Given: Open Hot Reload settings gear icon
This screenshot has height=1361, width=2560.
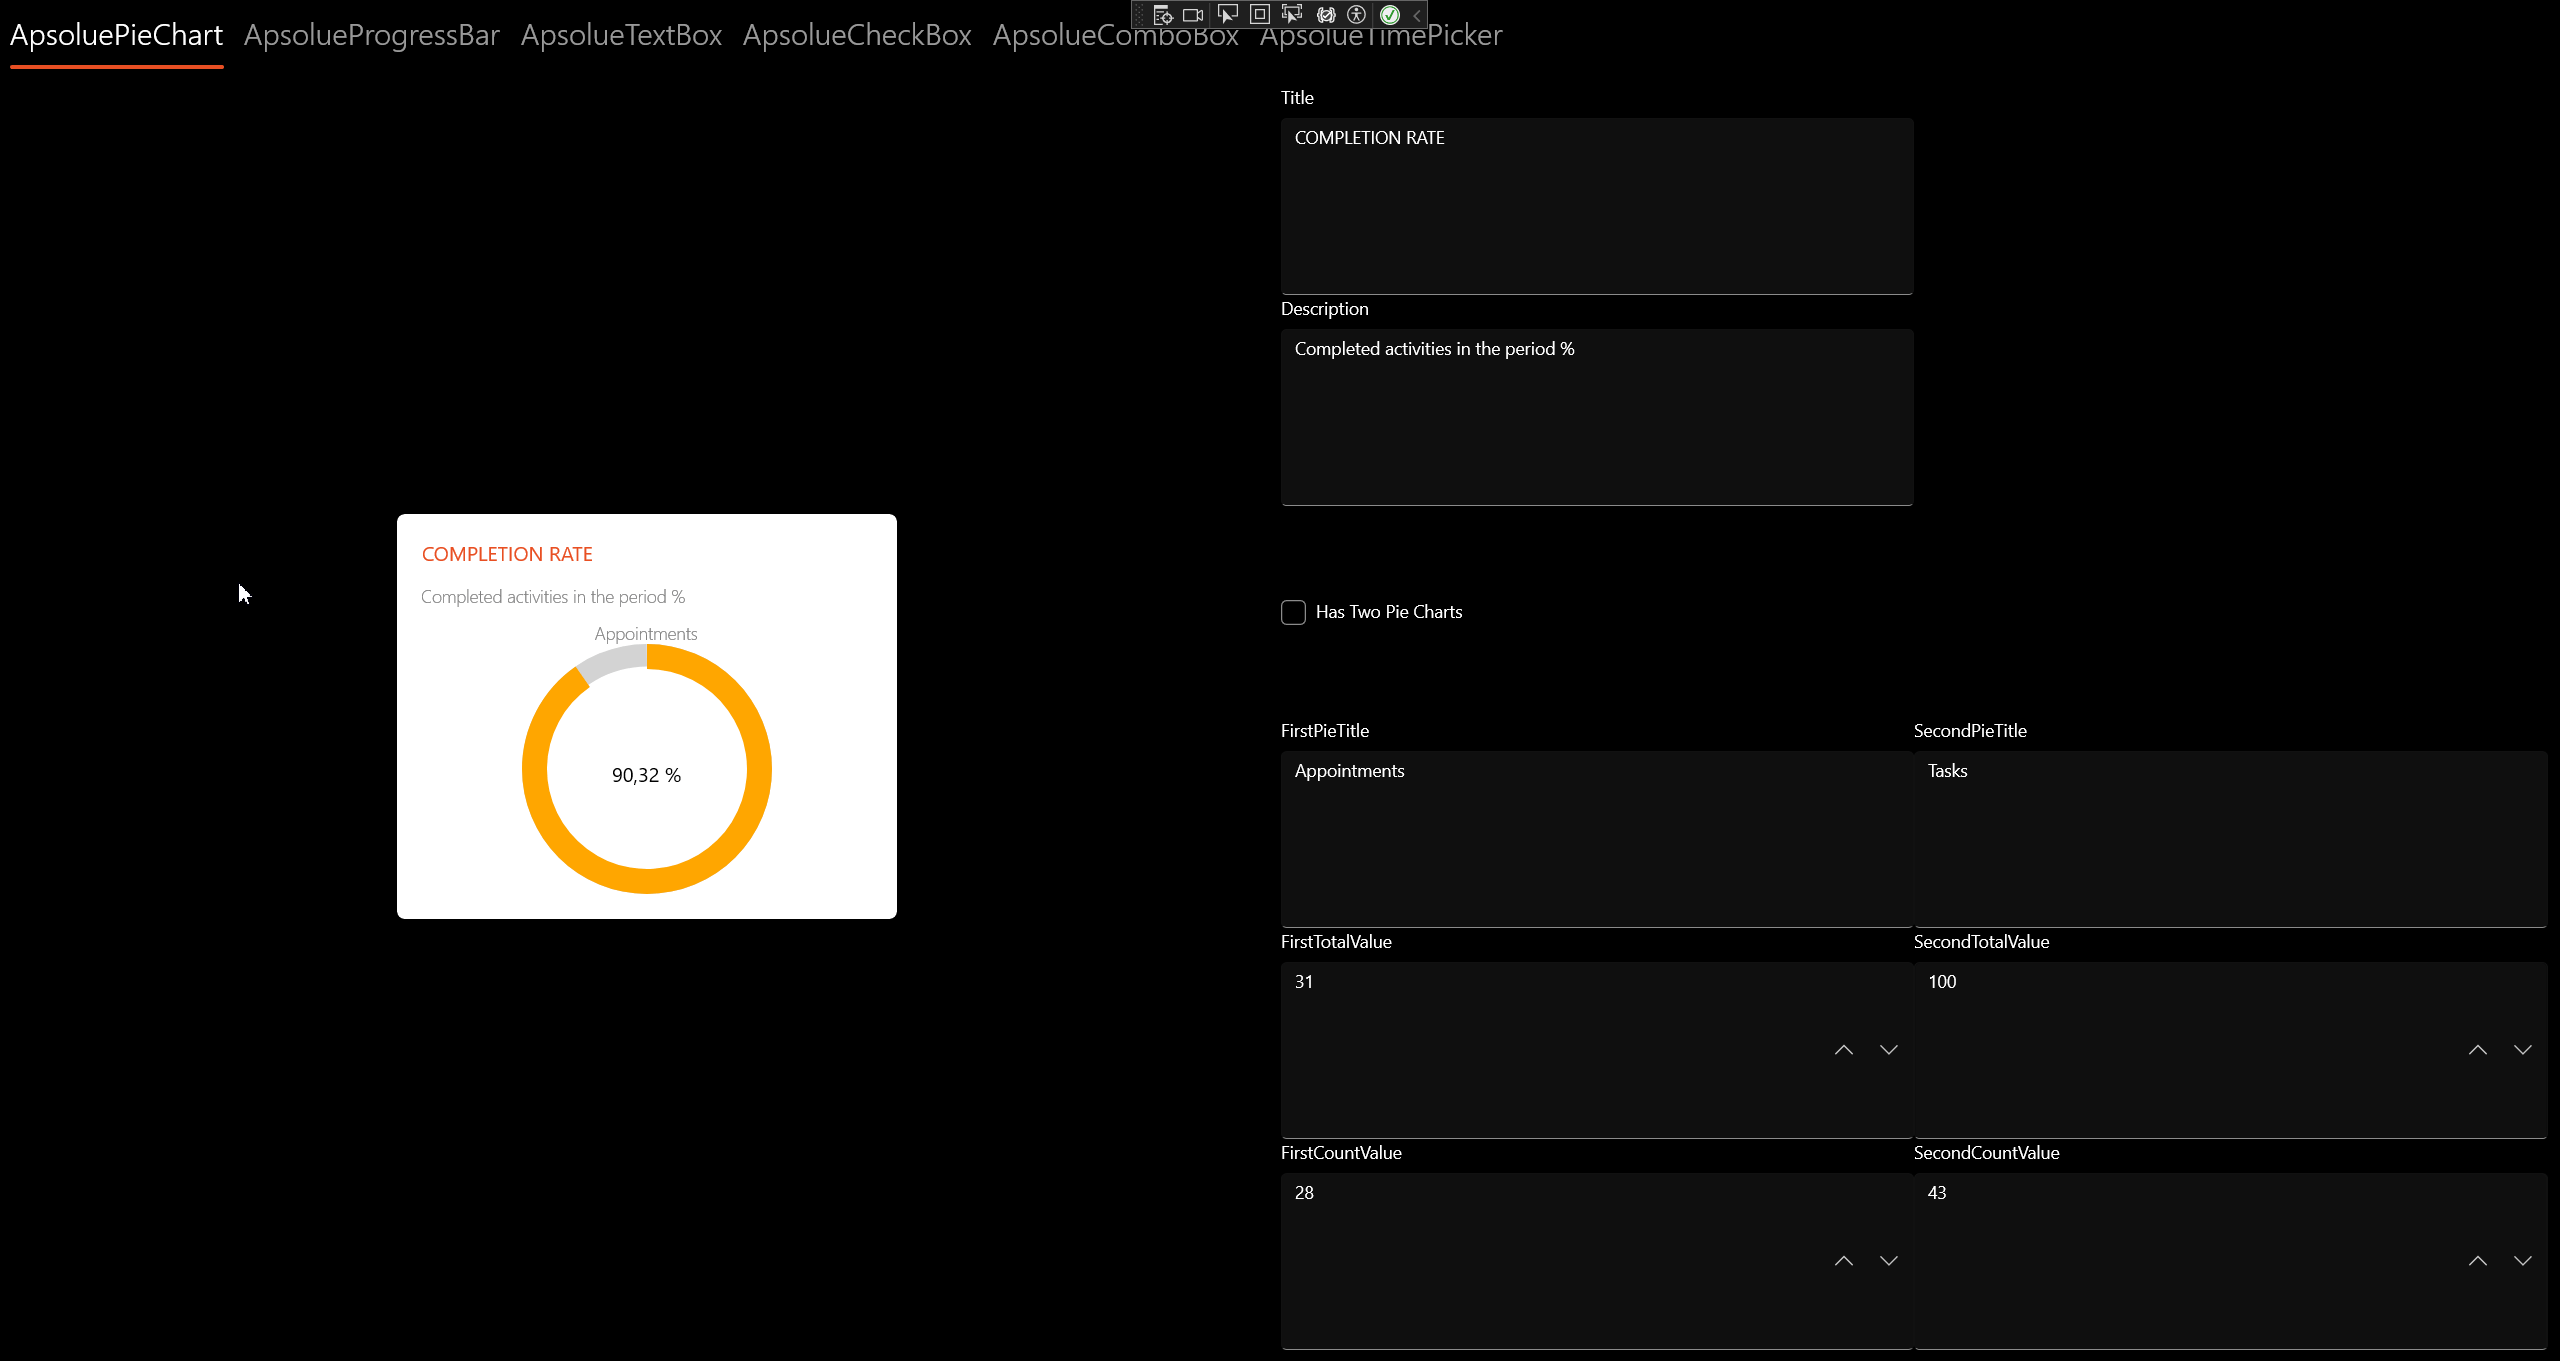Looking at the screenshot, I should pos(1327,15).
